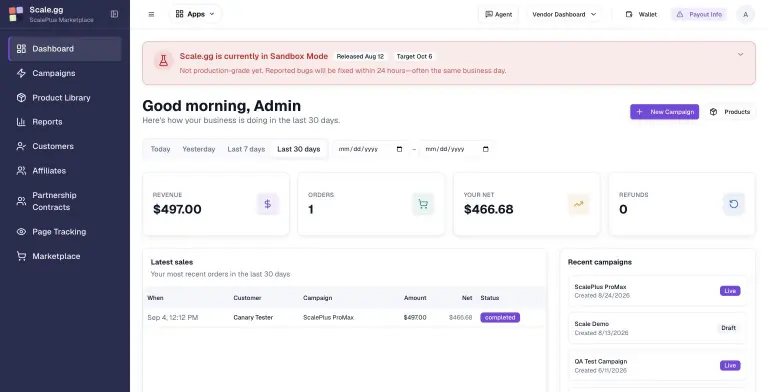This screenshot has width=768, height=392.
Task: Click the Partnership Contracts icon
Action: [21, 201]
